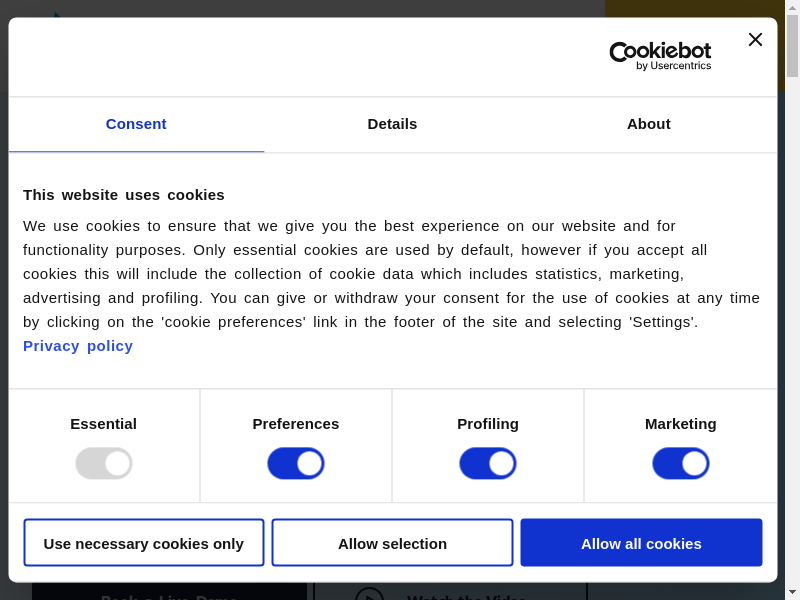Click the page scrollbar thumb
Viewport: 800px width, 600px height.
pos(792,45)
